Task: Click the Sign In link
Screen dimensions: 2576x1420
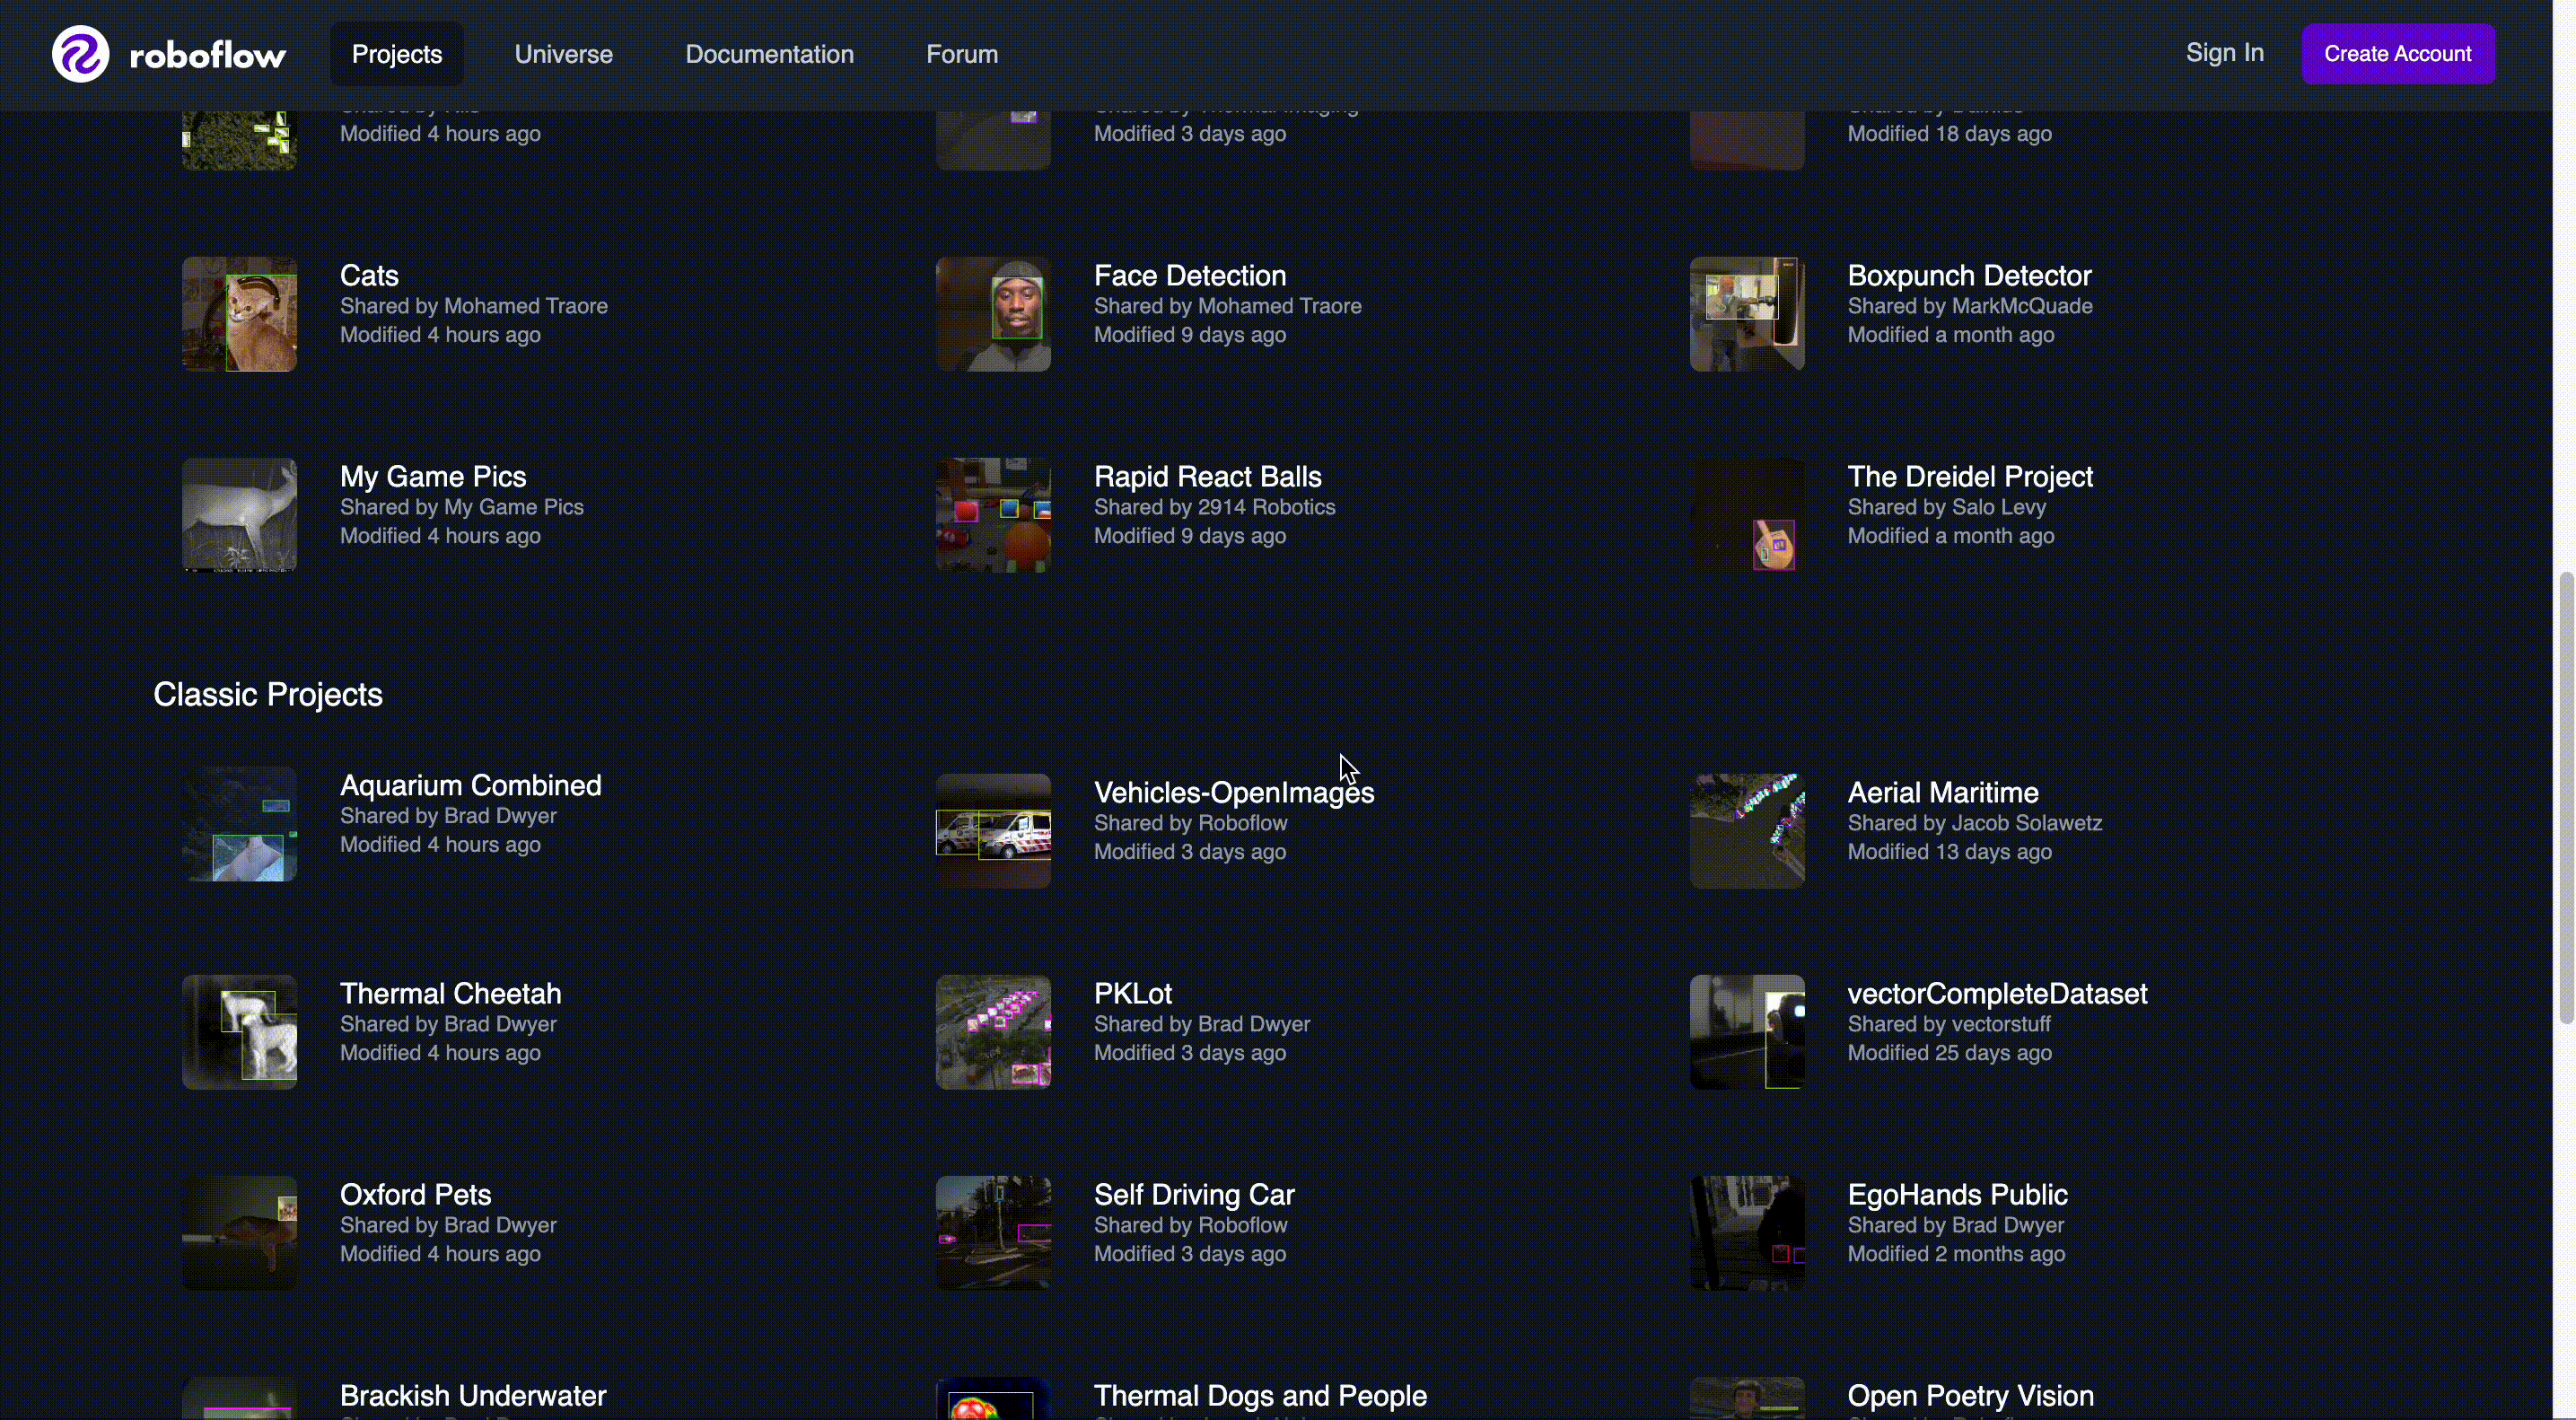Action: point(2224,53)
